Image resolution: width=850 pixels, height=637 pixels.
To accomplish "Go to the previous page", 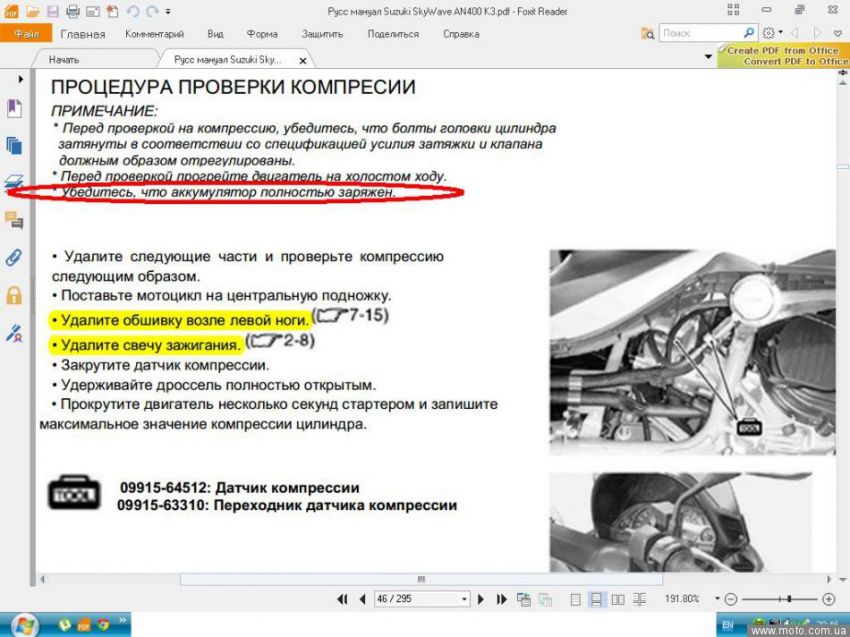I will coord(362,599).
